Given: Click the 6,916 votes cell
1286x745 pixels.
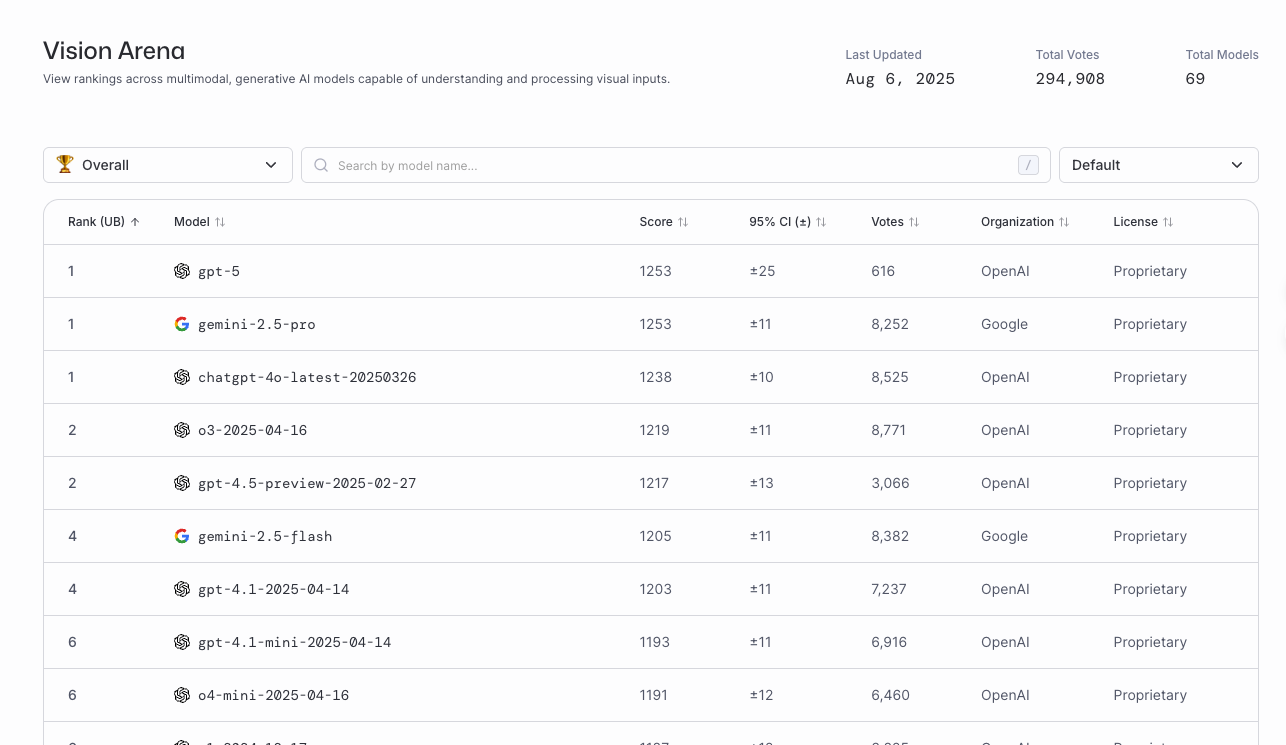Looking at the screenshot, I should coord(889,642).
